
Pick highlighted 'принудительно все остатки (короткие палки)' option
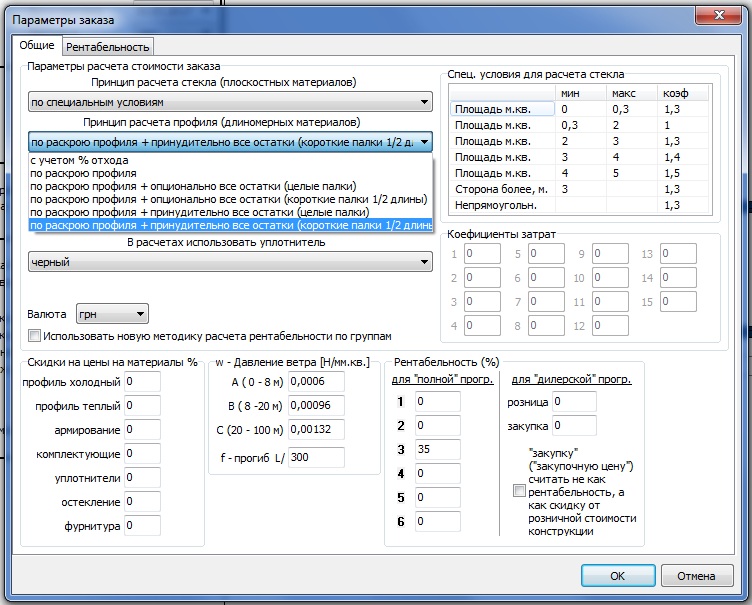point(230,225)
